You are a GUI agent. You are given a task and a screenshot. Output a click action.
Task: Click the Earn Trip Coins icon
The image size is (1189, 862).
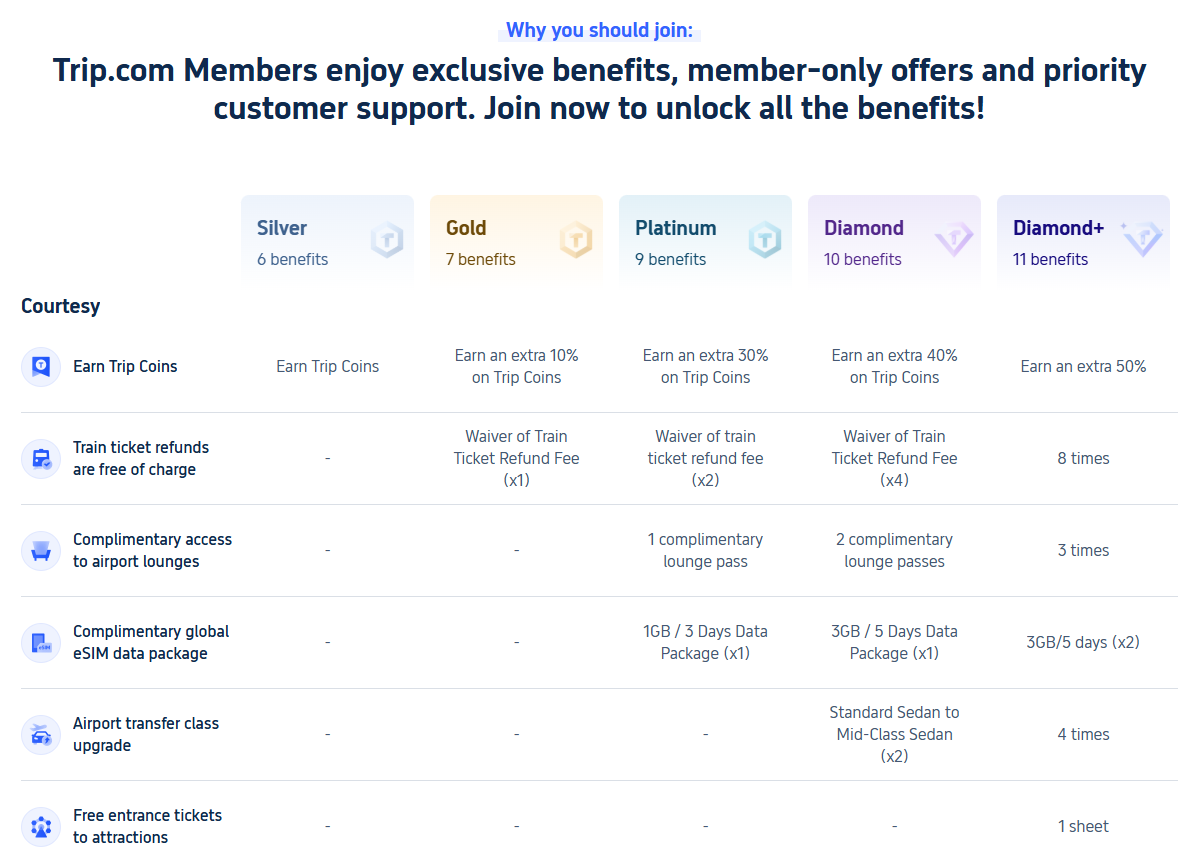point(41,367)
